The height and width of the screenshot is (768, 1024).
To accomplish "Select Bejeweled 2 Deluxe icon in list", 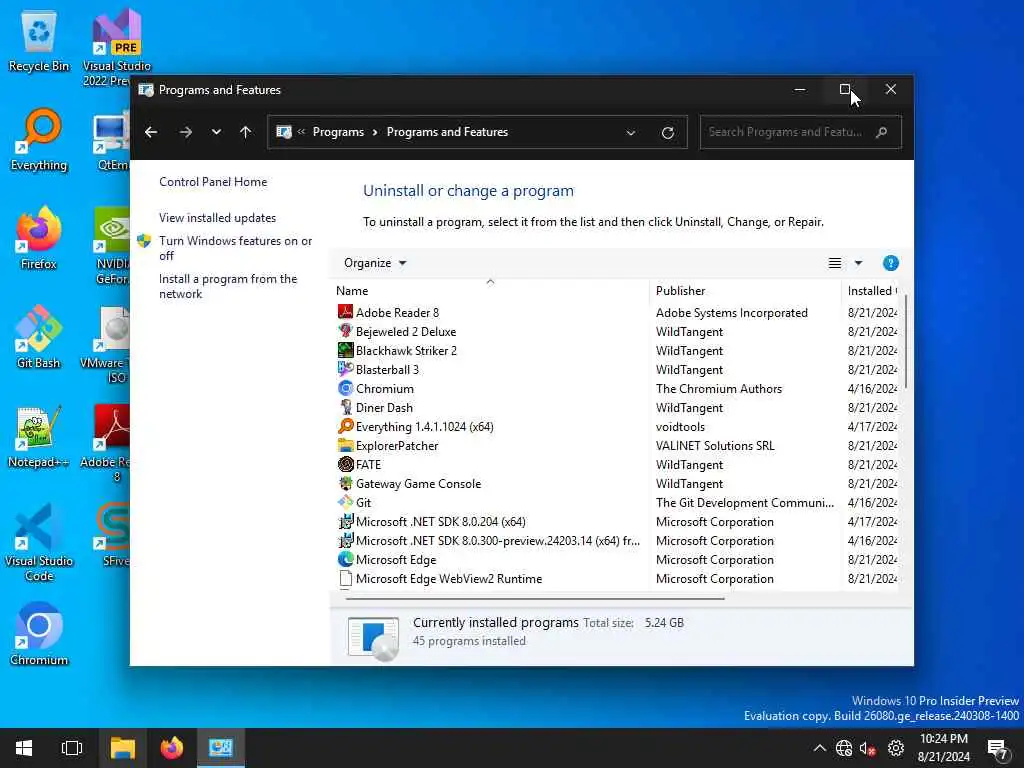I will [345, 331].
